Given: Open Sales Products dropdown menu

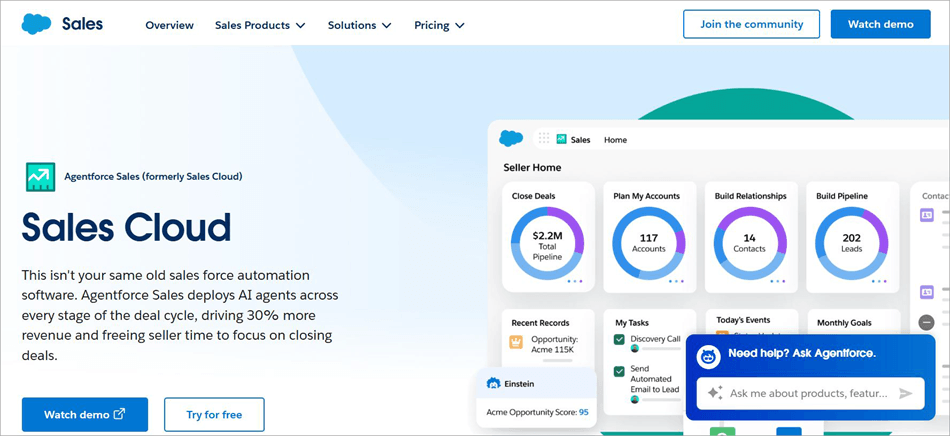Looking at the screenshot, I should coord(260,25).
